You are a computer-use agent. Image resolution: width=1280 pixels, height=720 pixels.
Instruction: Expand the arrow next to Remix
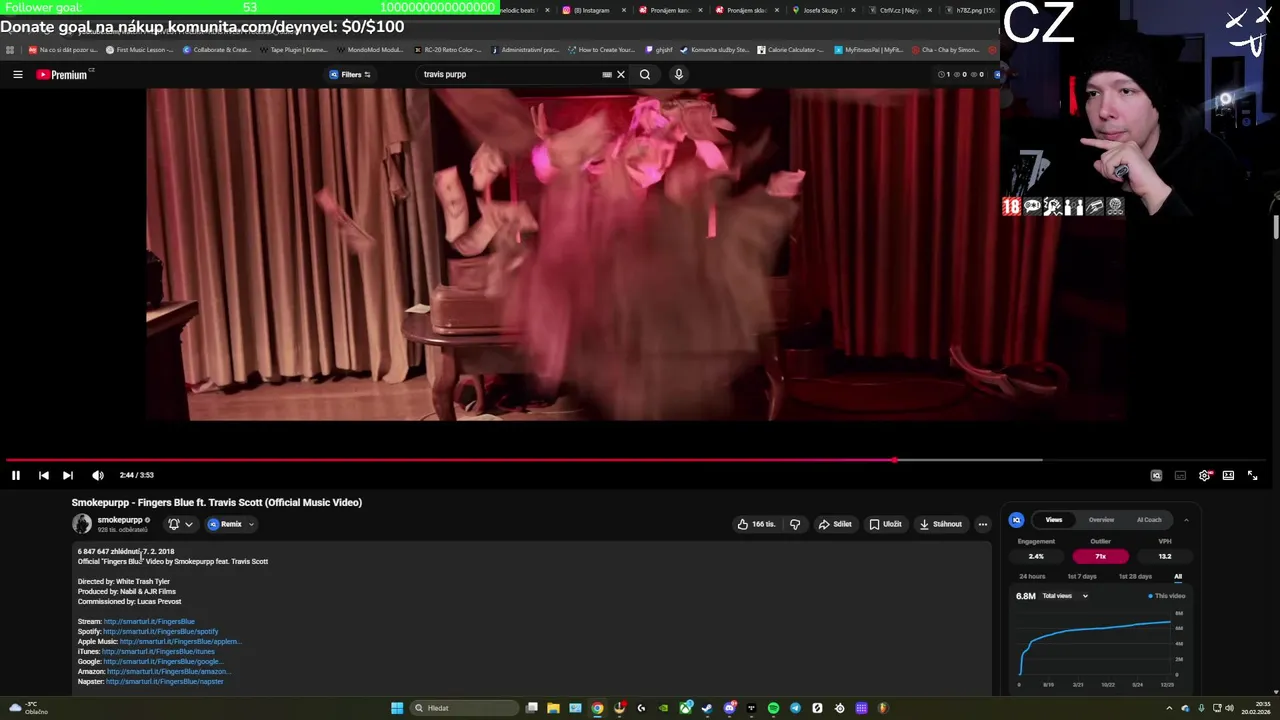coord(251,524)
